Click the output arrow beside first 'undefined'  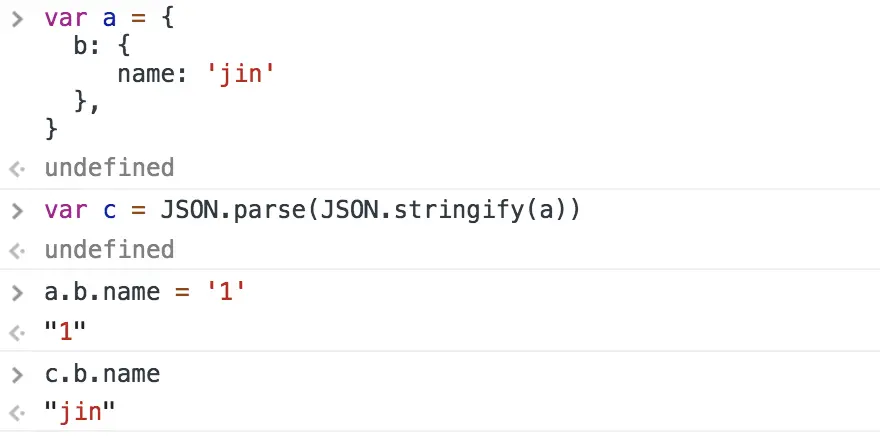17,168
